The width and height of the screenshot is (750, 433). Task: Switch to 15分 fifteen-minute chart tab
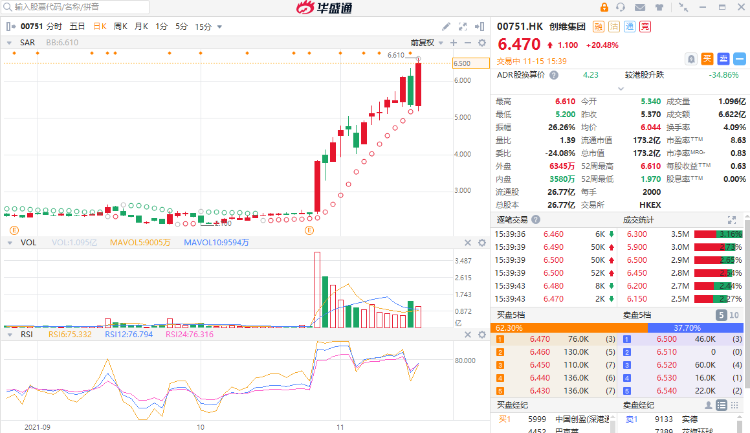pyautogui.click(x=203, y=27)
